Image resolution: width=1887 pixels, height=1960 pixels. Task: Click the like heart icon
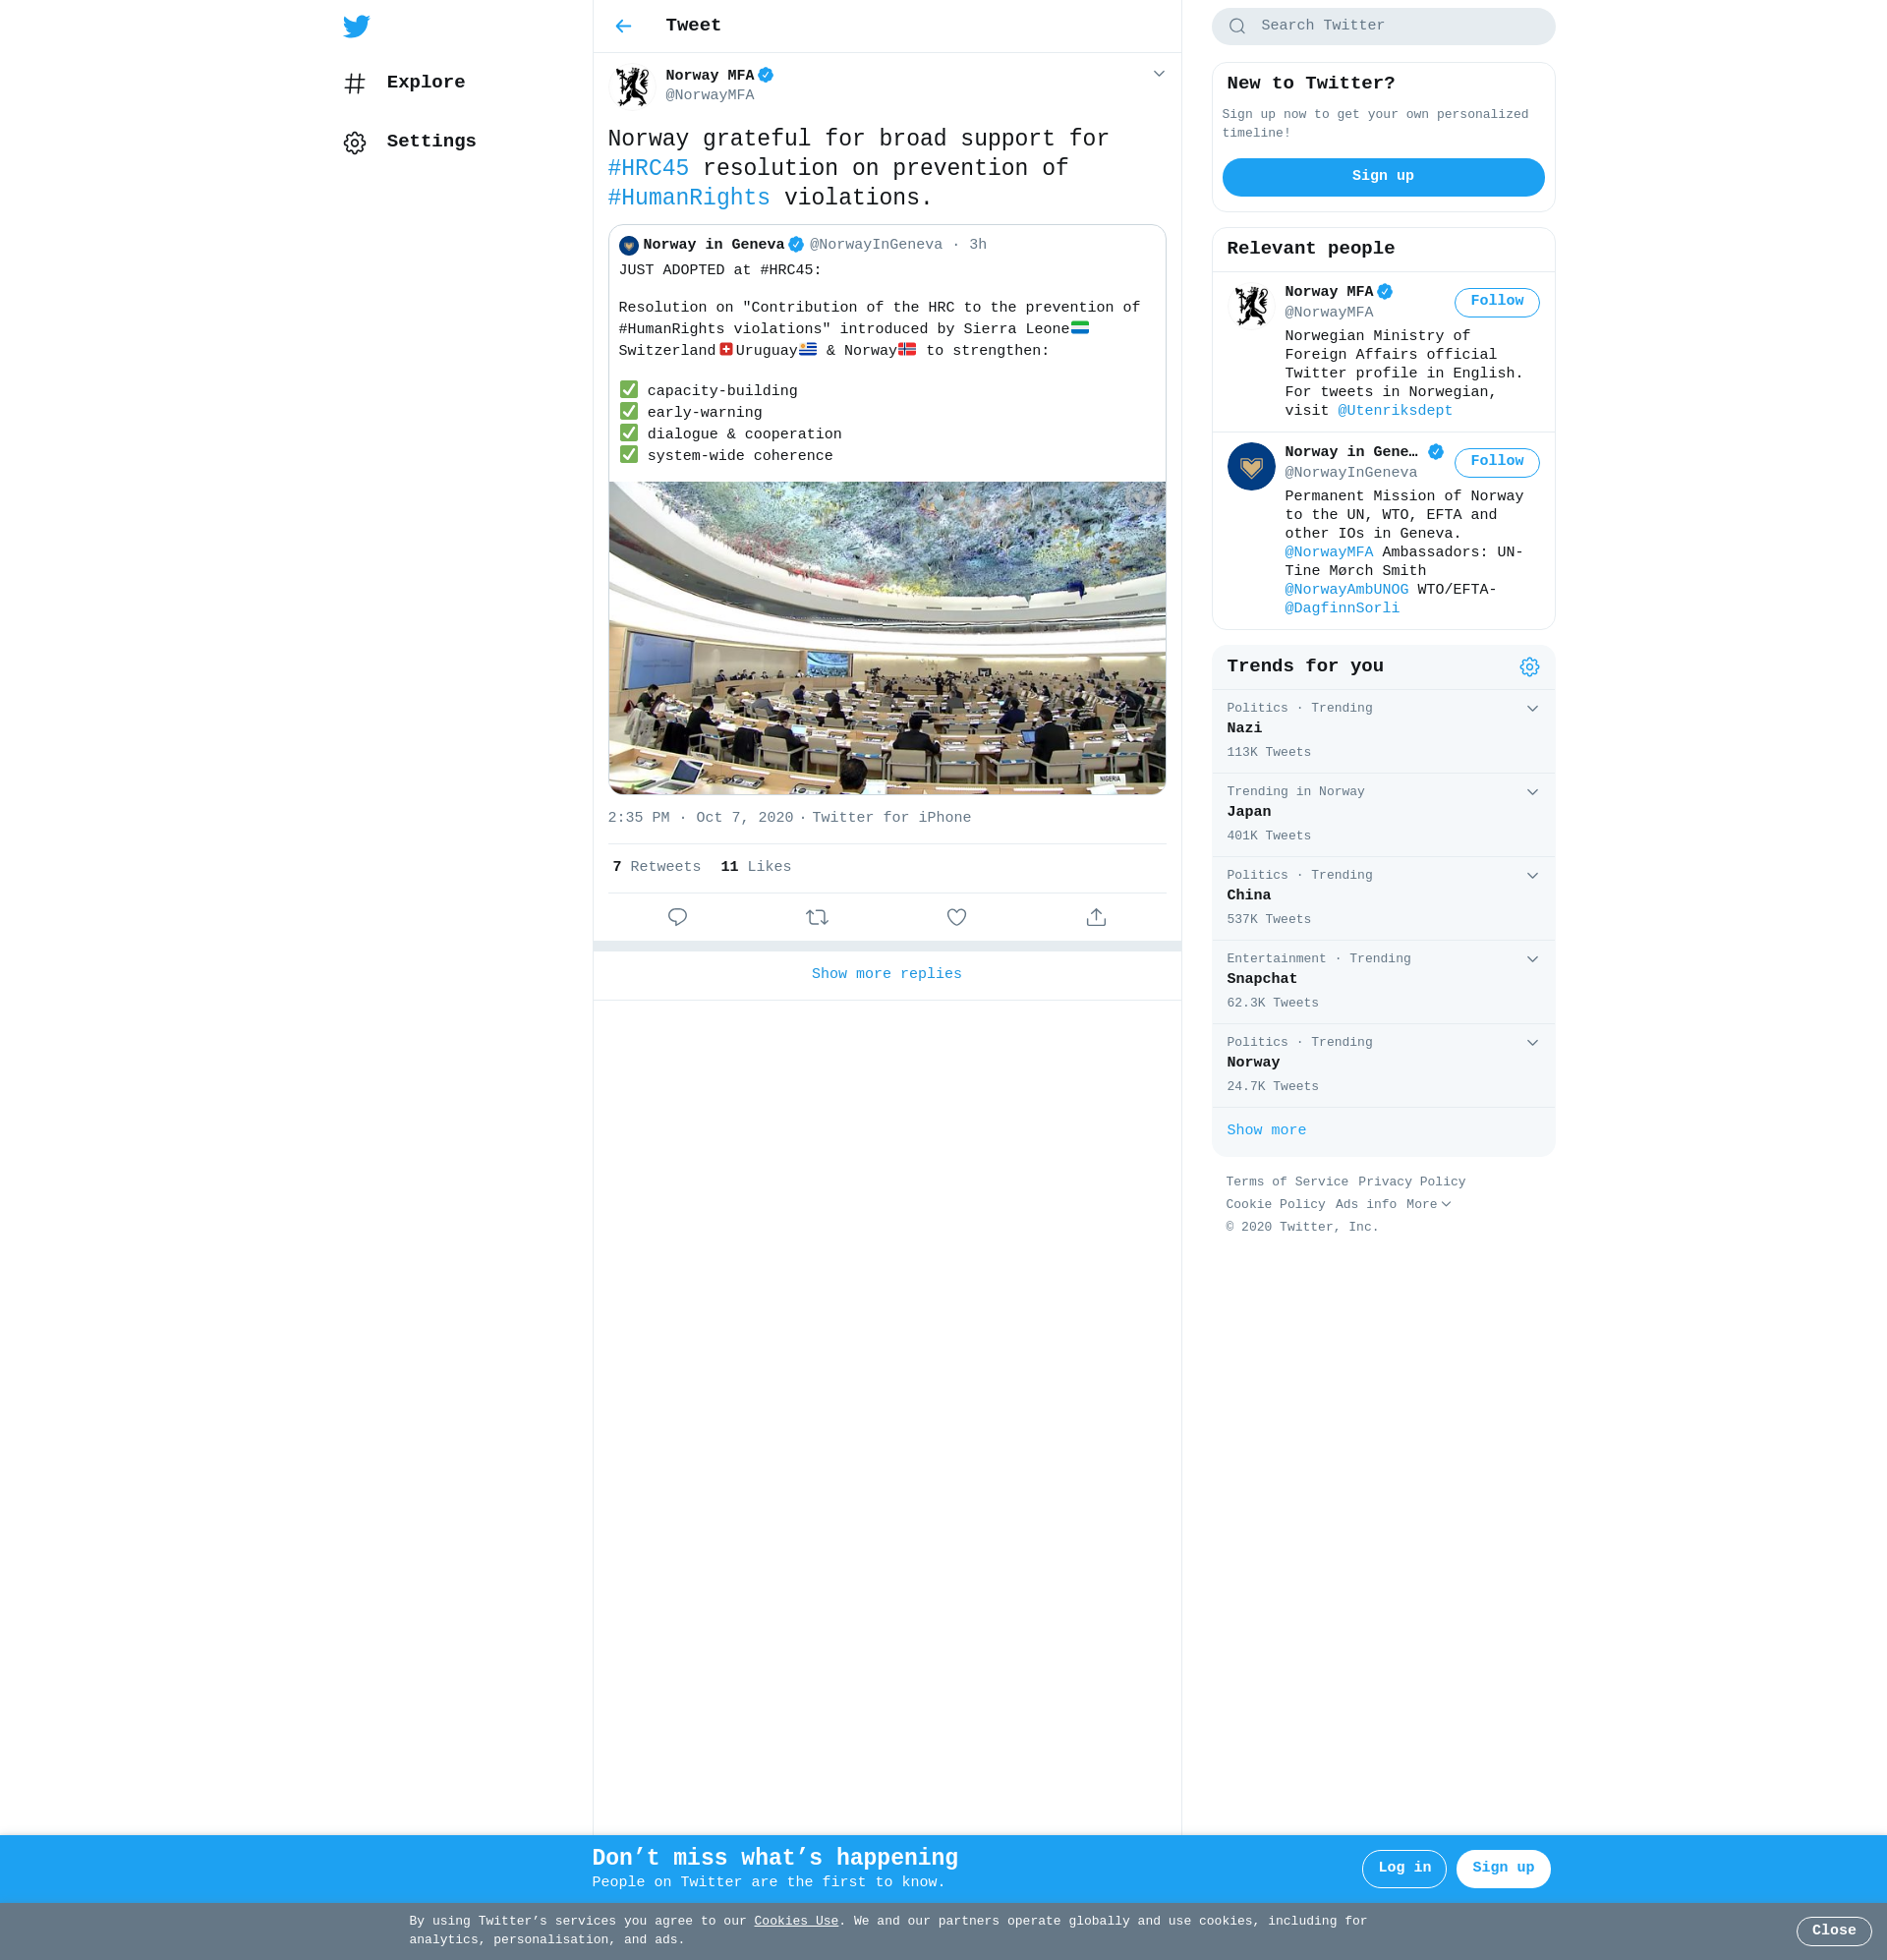pos(957,917)
